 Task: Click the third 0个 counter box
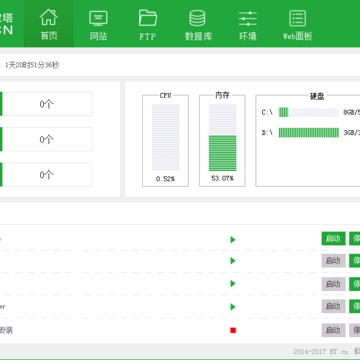pyautogui.click(x=46, y=174)
